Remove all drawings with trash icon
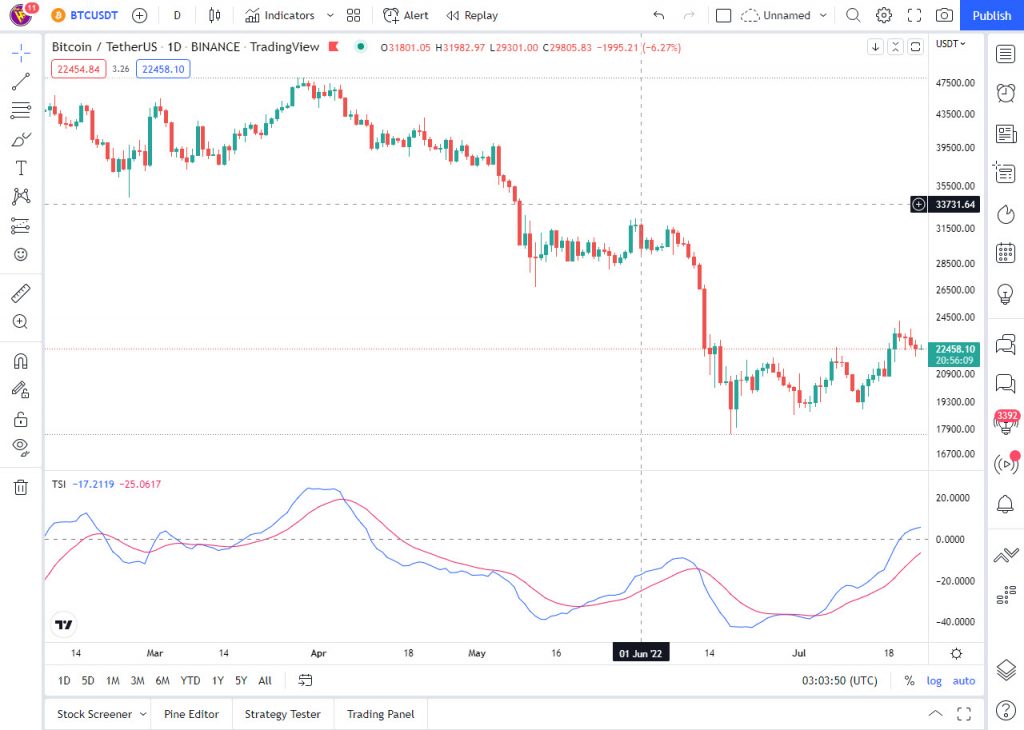The image size is (1024, 730). (21, 487)
